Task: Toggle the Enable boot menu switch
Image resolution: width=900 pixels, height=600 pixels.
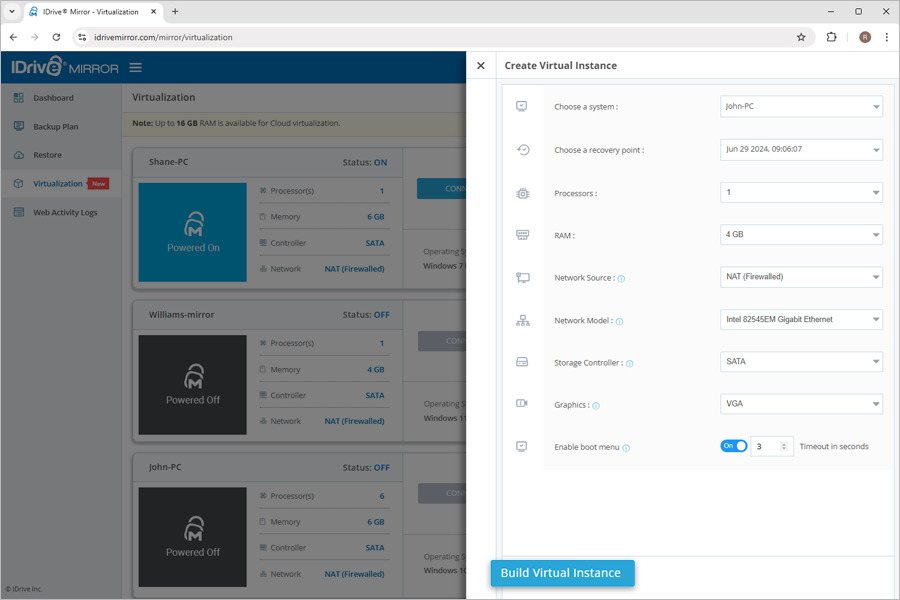Action: [734, 446]
